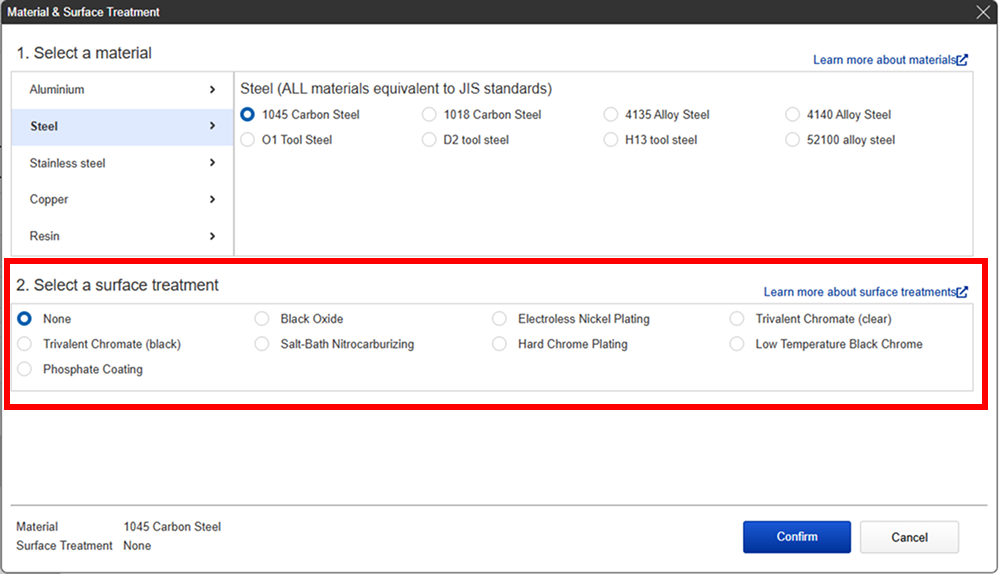Choose Phosphate Coating option

[24, 369]
